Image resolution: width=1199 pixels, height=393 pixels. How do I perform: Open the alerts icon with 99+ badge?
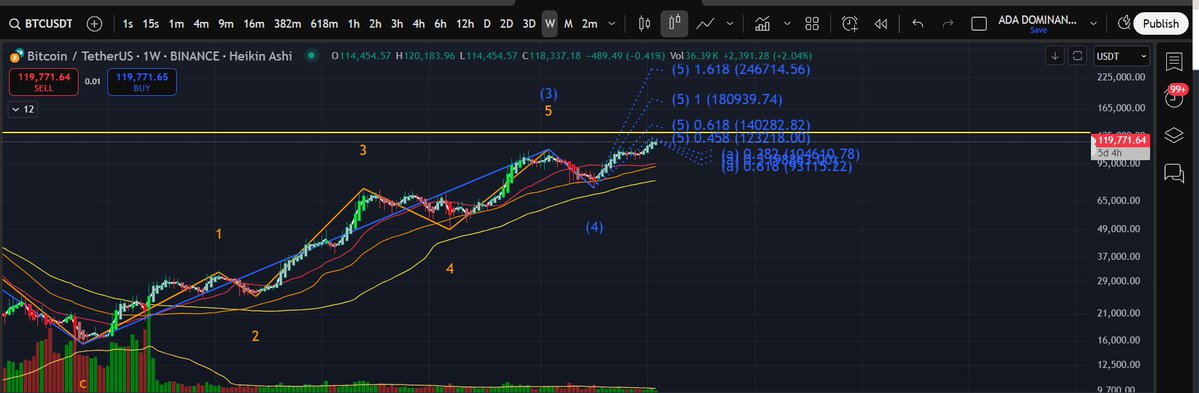click(x=1174, y=97)
